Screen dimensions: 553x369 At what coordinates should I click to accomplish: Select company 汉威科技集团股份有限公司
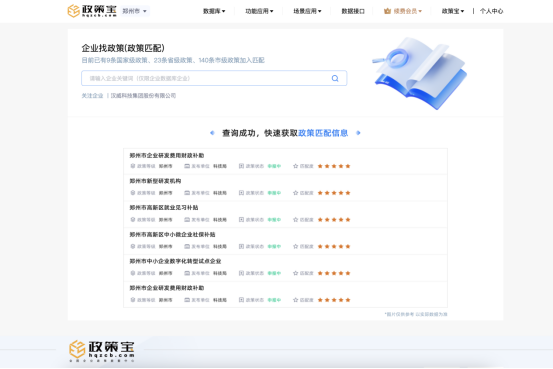143,96
